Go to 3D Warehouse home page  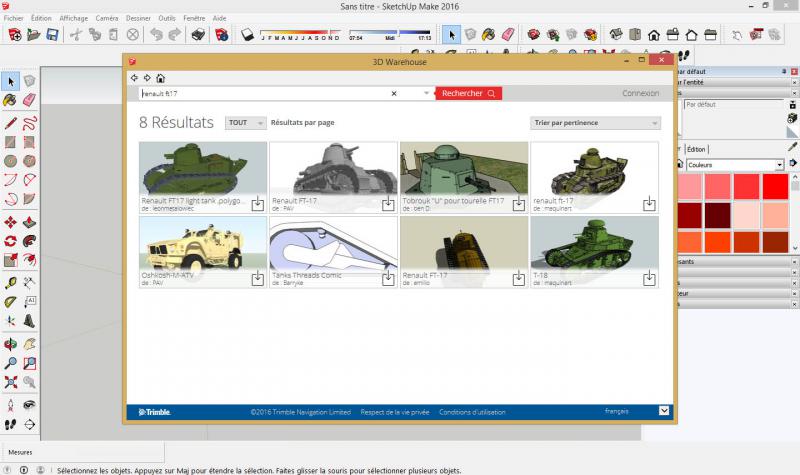160,78
